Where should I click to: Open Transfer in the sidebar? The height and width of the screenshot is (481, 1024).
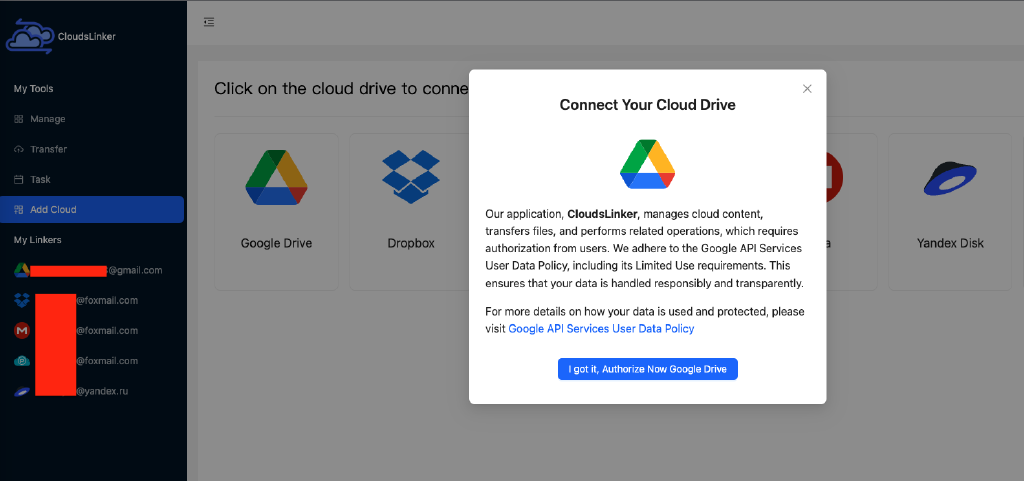pyautogui.click(x=92, y=149)
